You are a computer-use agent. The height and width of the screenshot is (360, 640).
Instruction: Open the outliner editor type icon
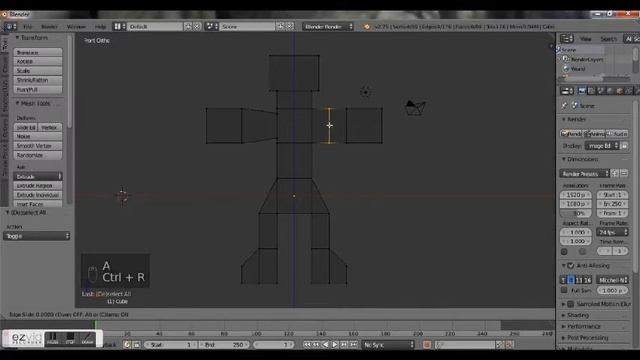(567, 39)
